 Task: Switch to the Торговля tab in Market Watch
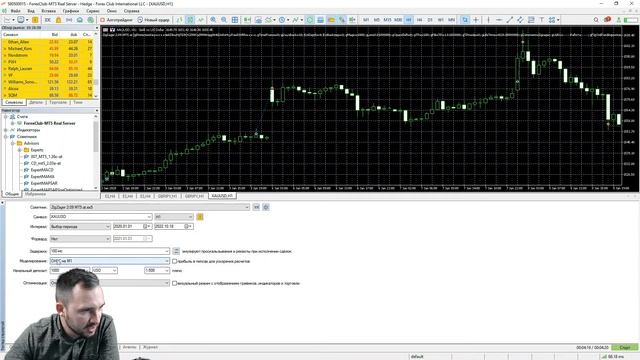point(58,102)
